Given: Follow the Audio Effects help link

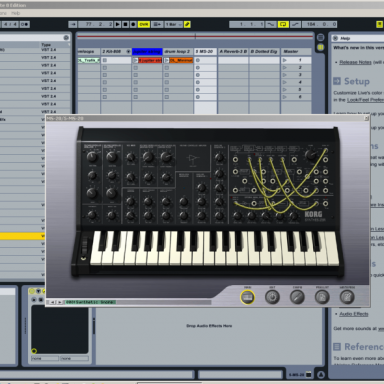Looking at the screenshot, I should (x=354, y=314).
